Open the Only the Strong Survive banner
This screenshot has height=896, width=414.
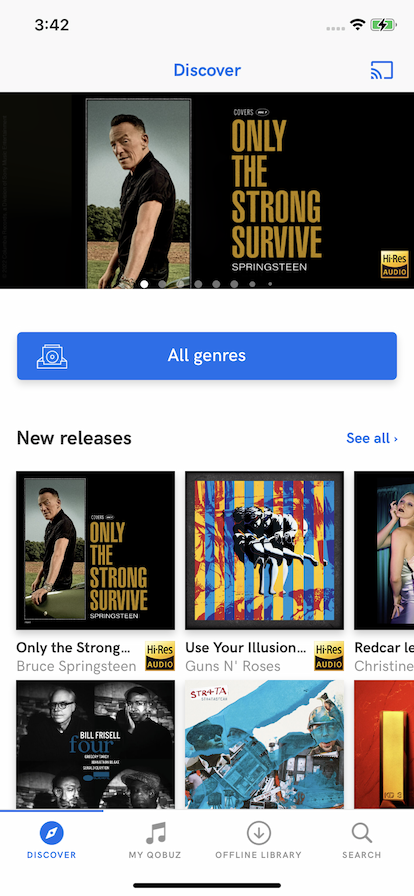[x=207, y=190]
